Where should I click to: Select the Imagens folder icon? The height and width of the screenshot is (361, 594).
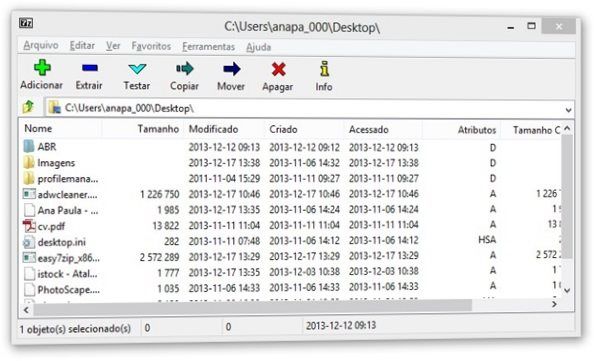(x=29, y=163)
